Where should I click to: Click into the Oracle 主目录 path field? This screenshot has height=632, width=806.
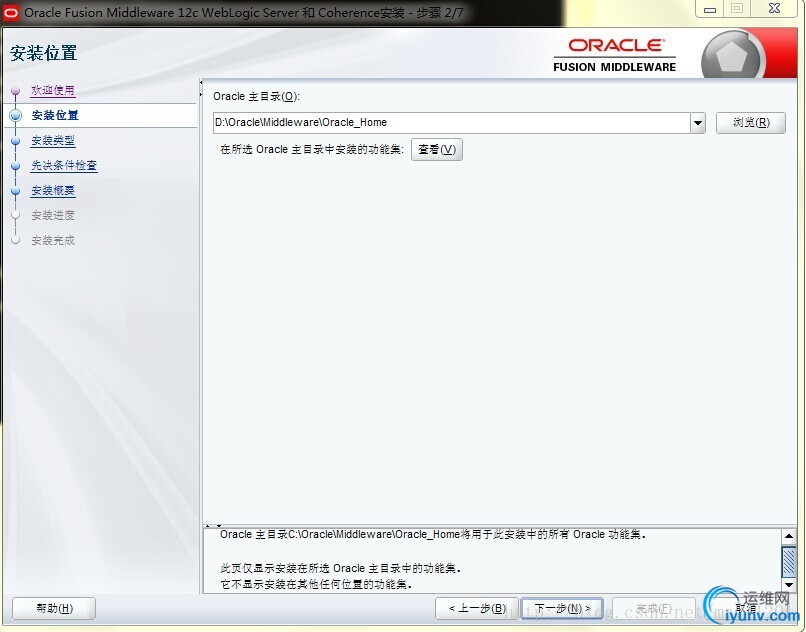(x=451, y=122)
